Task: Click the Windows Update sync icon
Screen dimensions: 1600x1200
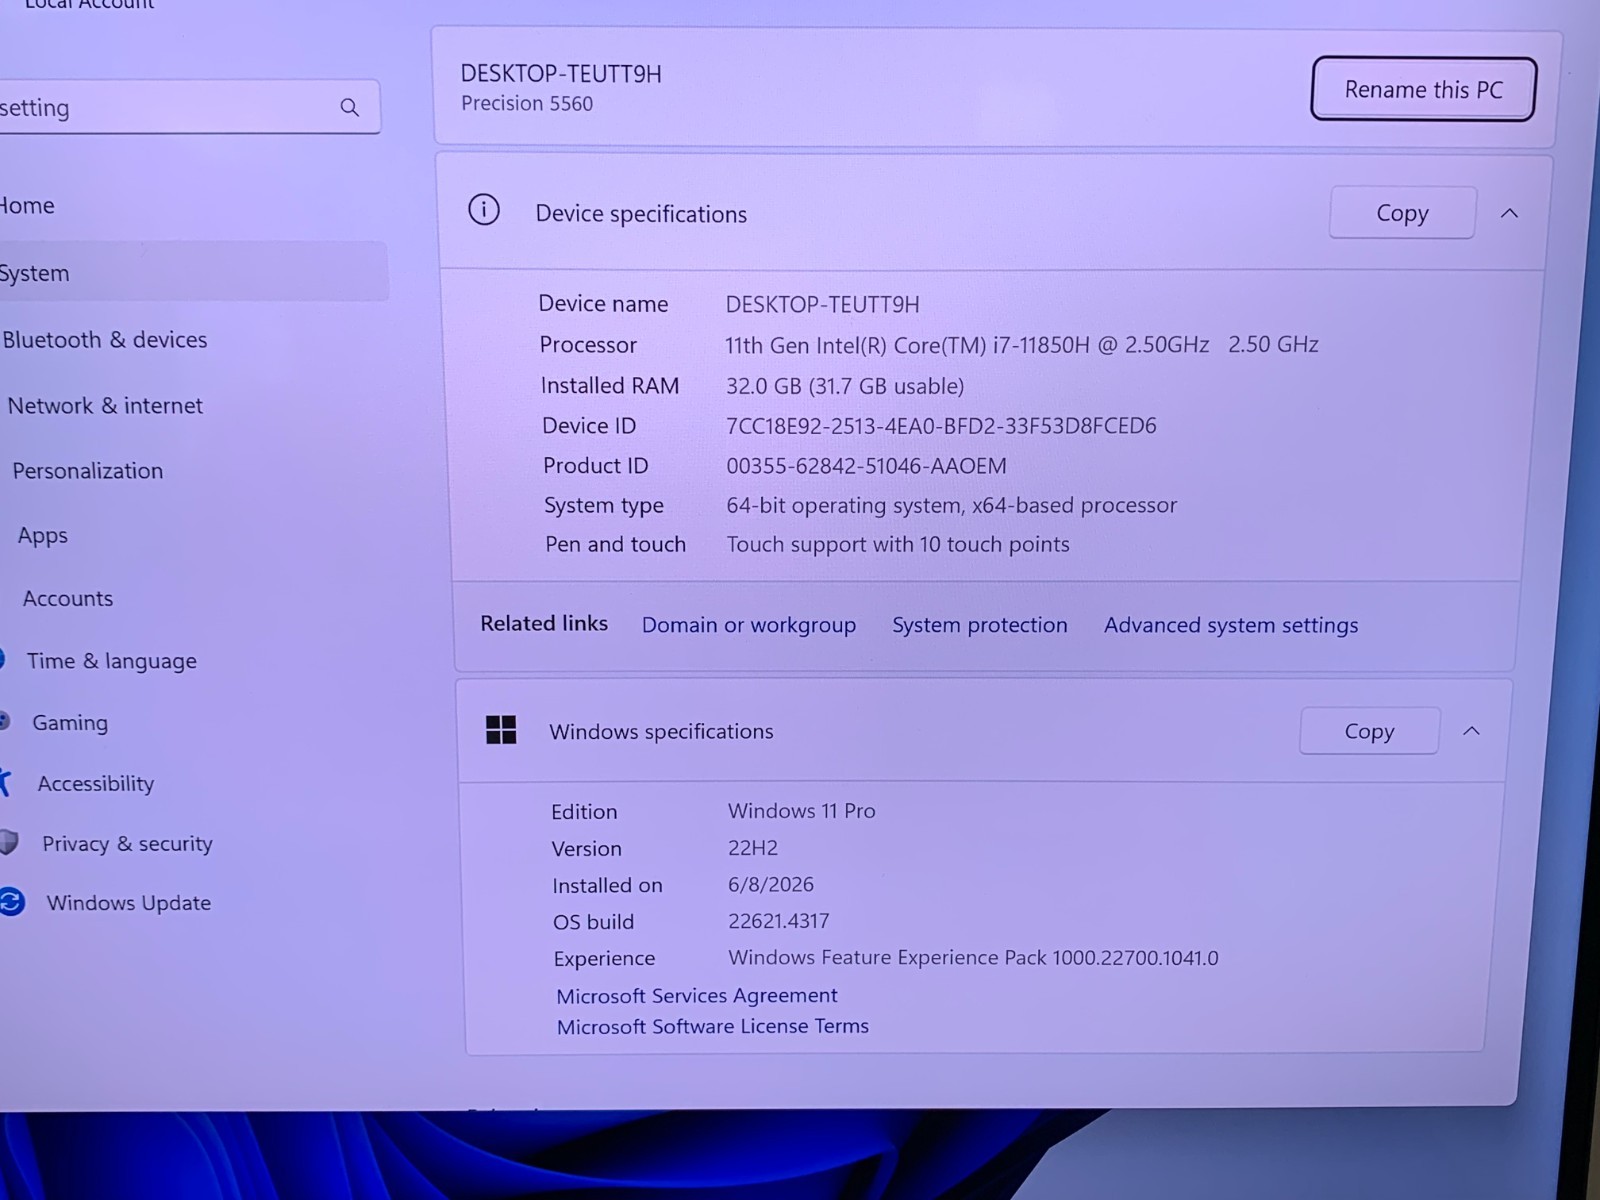Action: pyautogui.click(x=11, y=902)
